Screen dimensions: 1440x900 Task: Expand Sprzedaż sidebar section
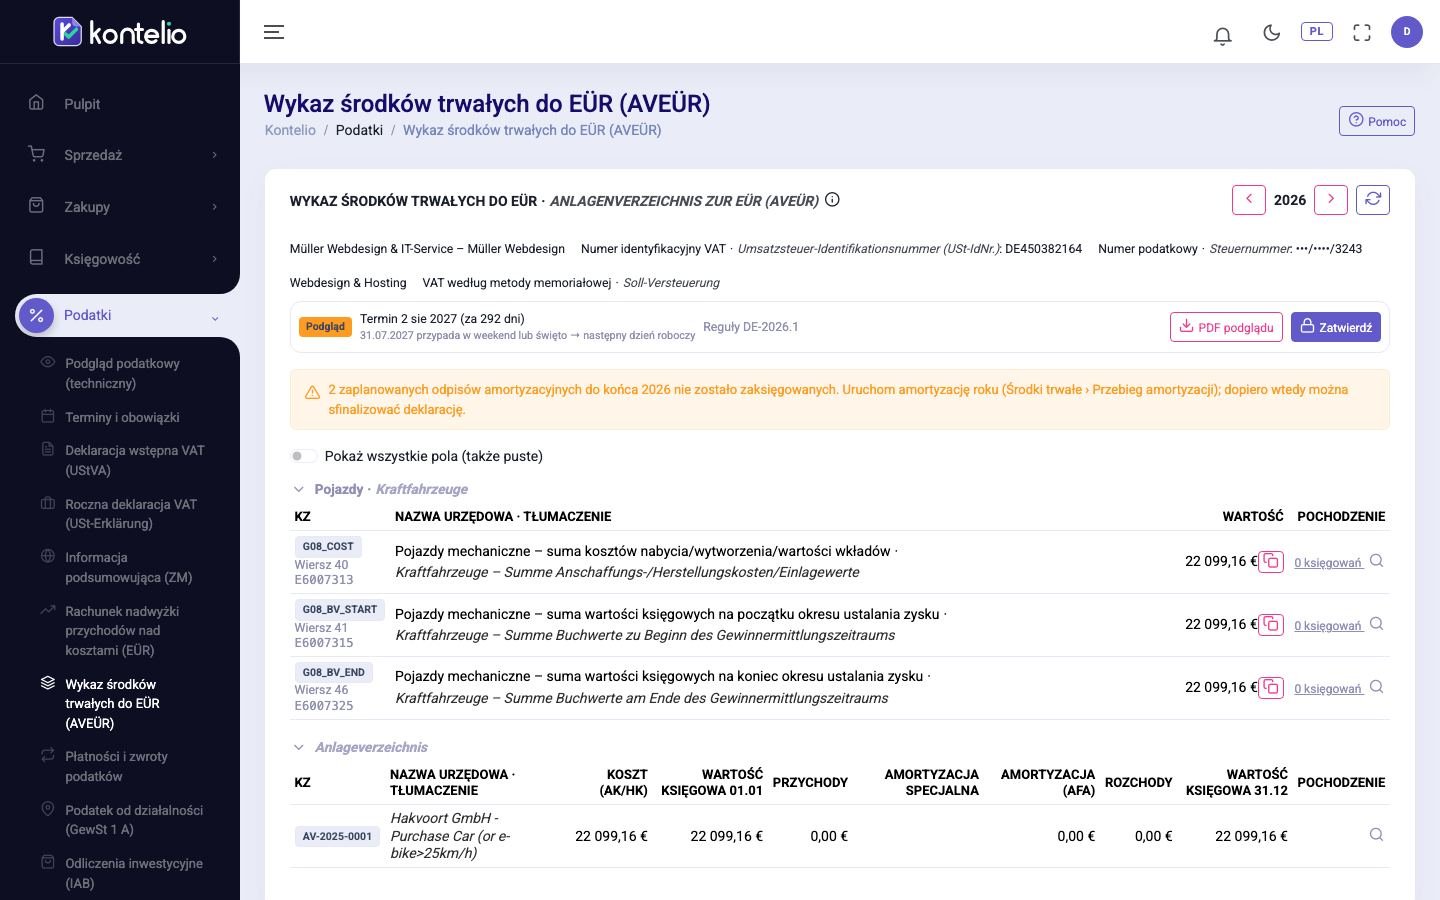(120, 155)
